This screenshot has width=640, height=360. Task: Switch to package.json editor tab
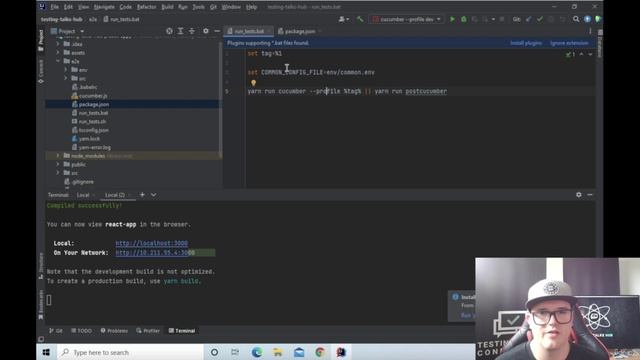click(299, 31)
